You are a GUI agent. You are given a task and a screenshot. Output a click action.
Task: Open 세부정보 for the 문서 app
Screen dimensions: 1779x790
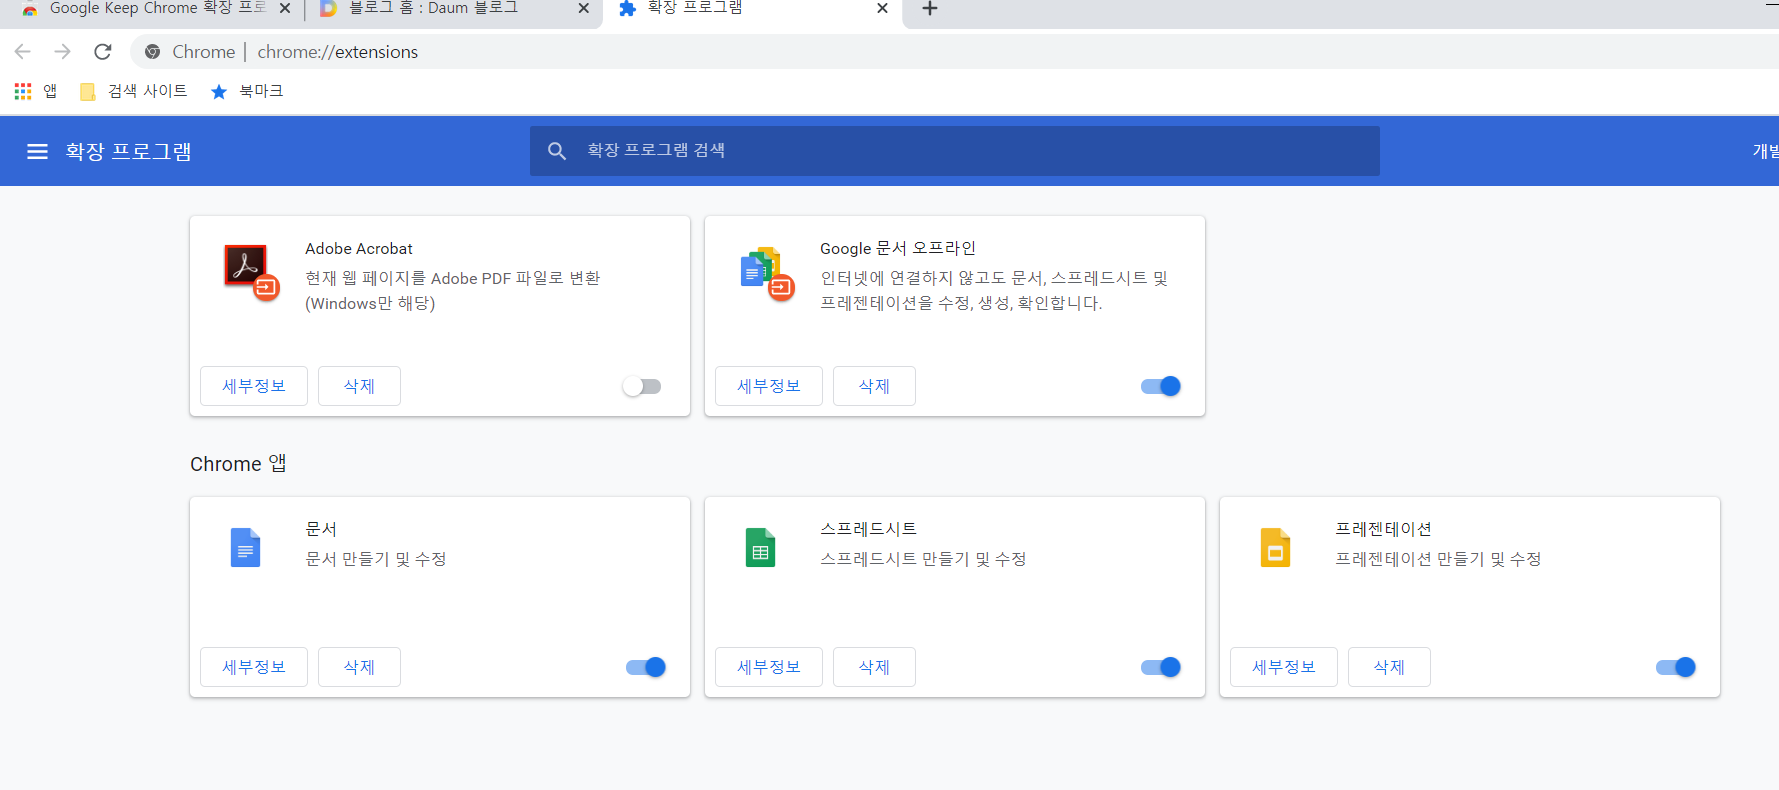tap(254, 667)
